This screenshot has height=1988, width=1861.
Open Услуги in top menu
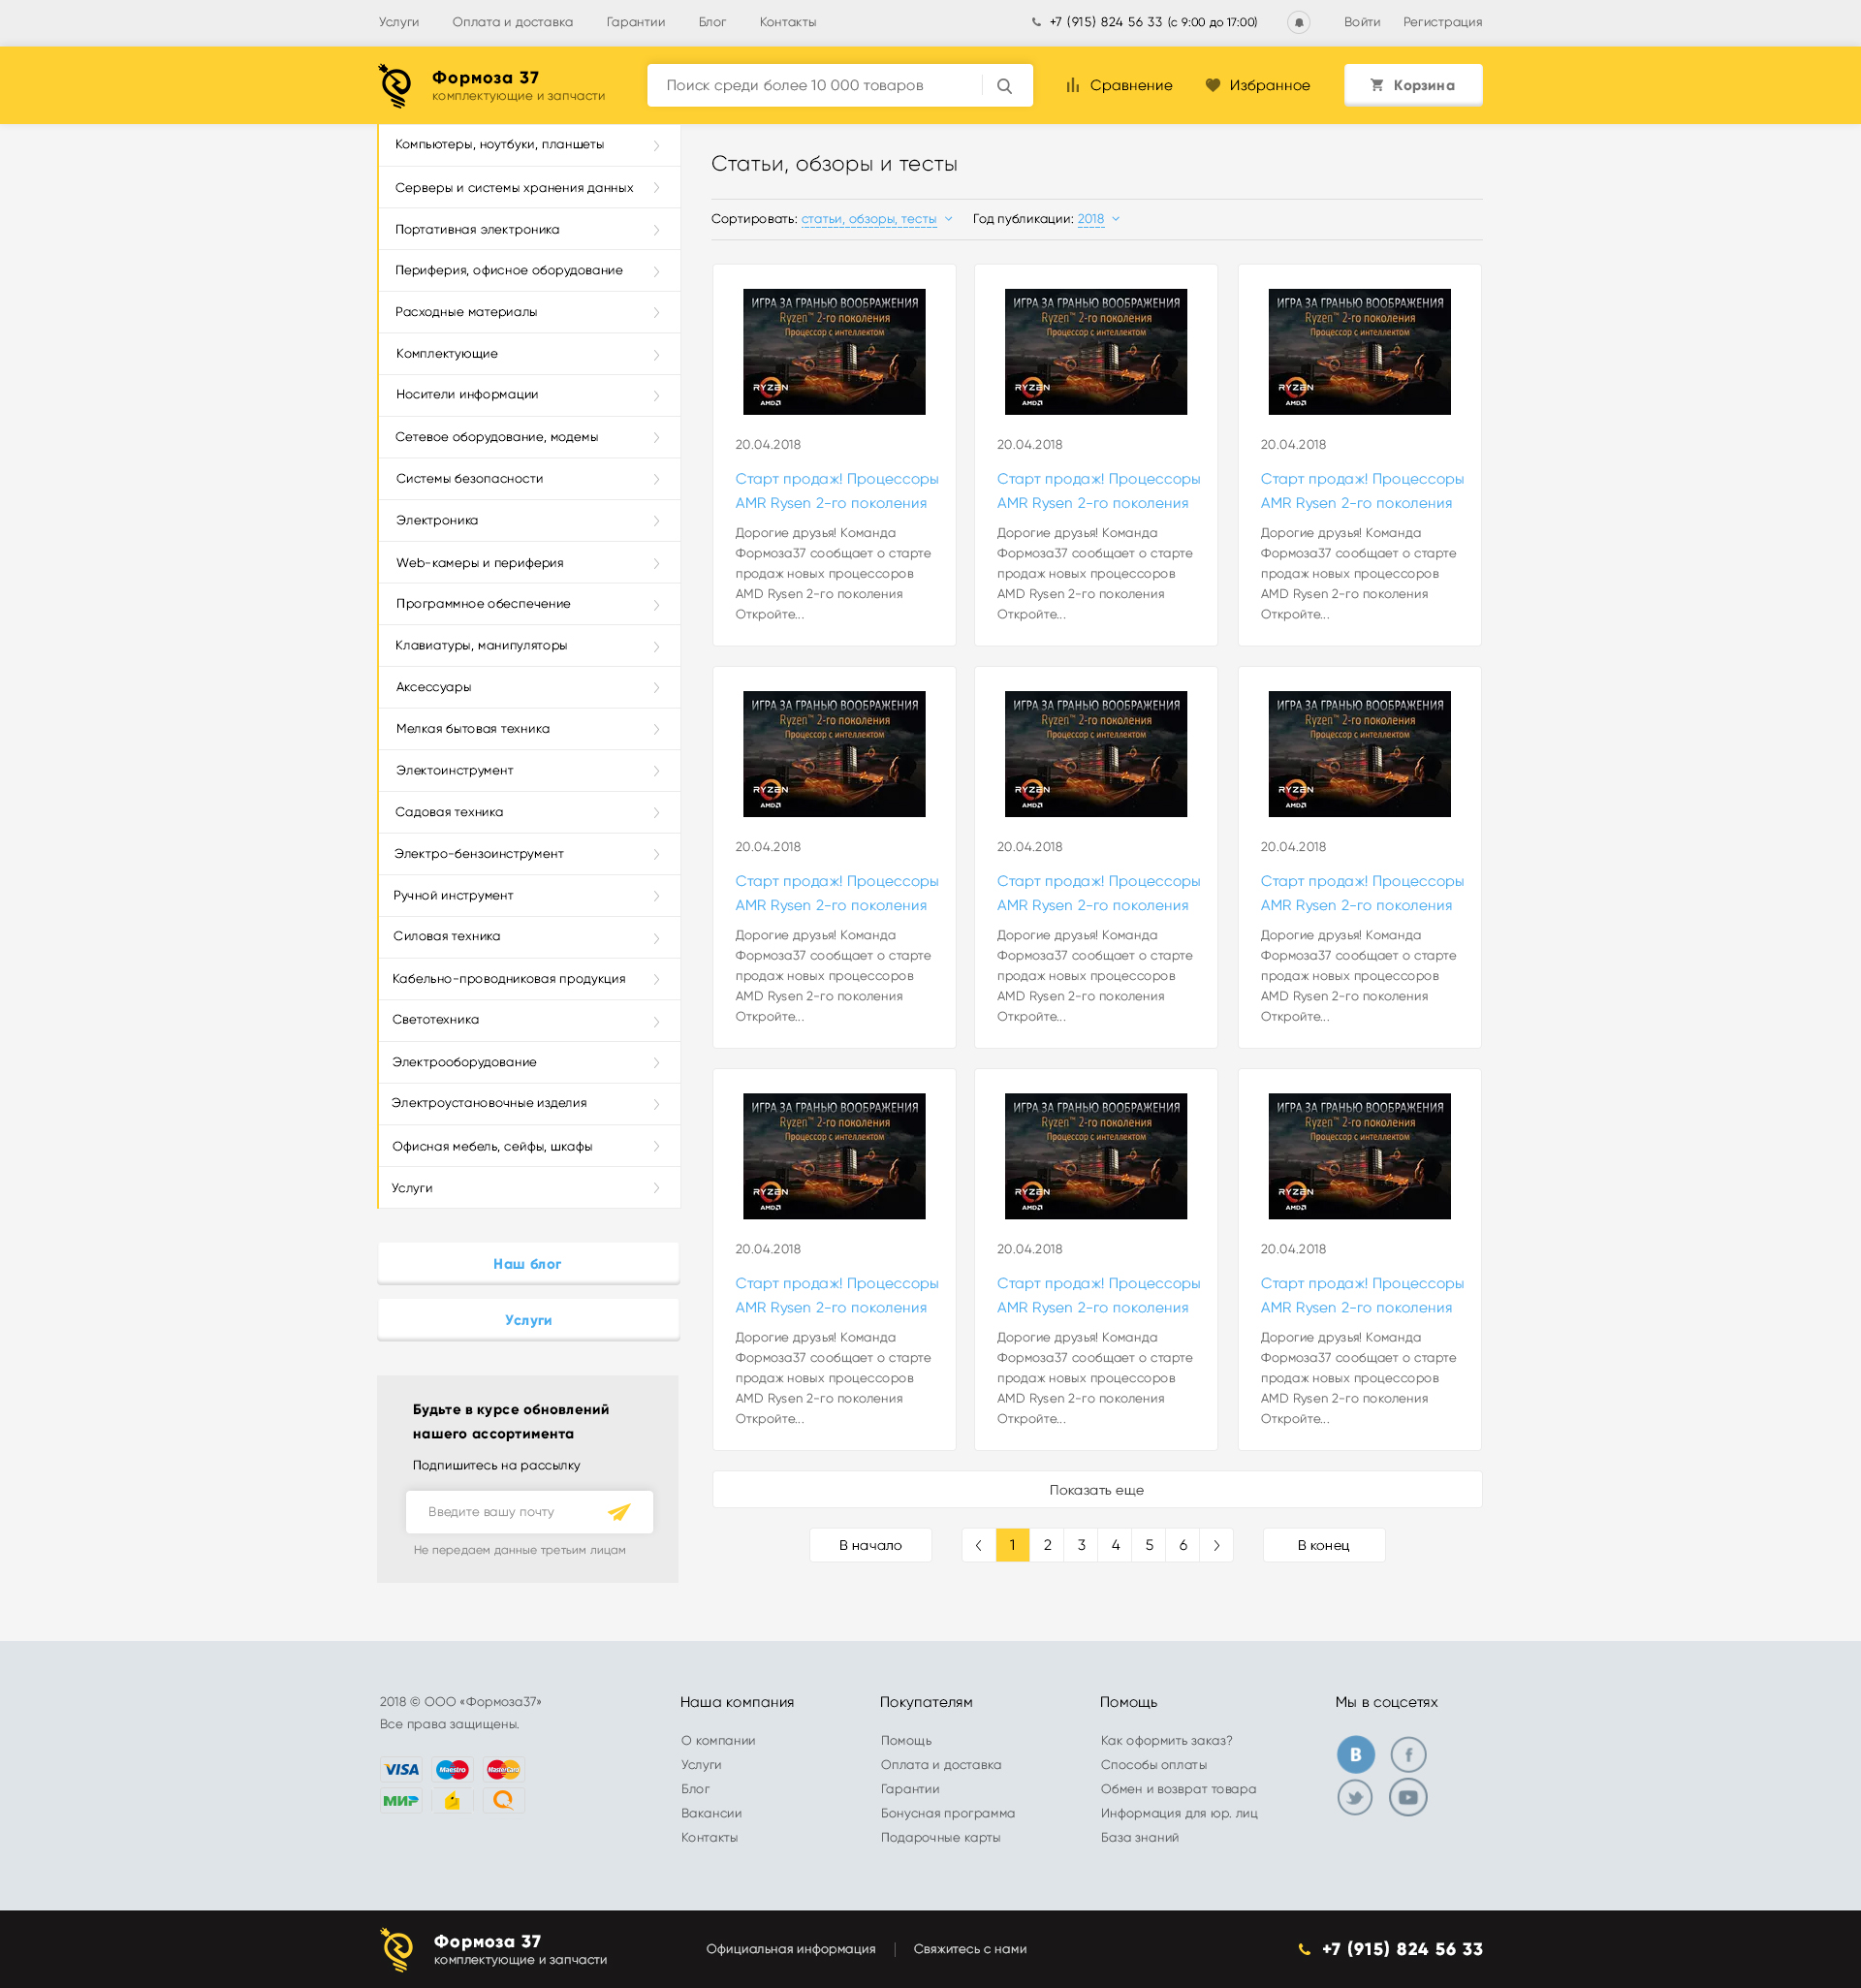399,22
